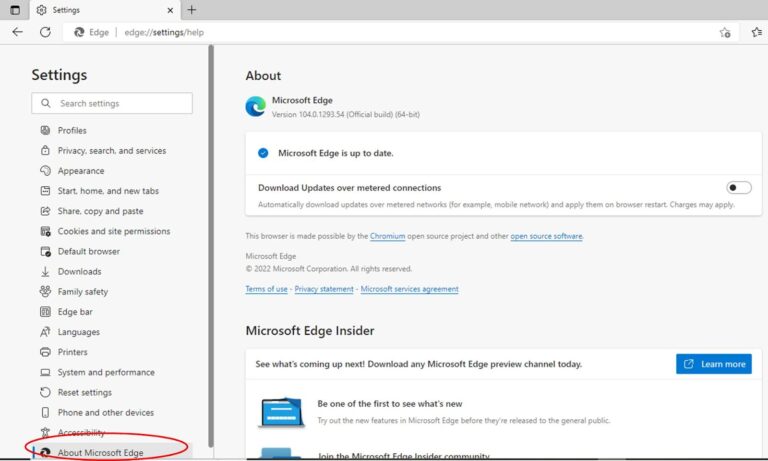This screenshot has width=768, height=461.
Task: Refresh the page
Action: (45, 32)
